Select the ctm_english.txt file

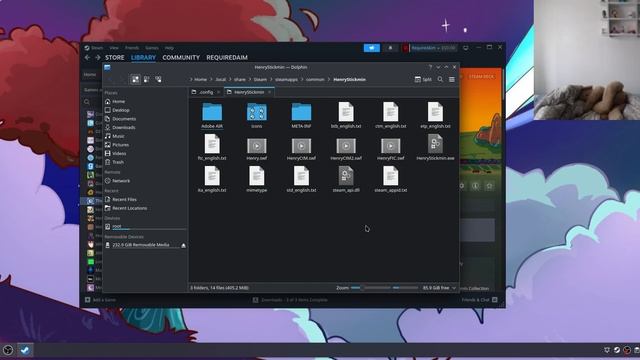click(x=391, y=116)
